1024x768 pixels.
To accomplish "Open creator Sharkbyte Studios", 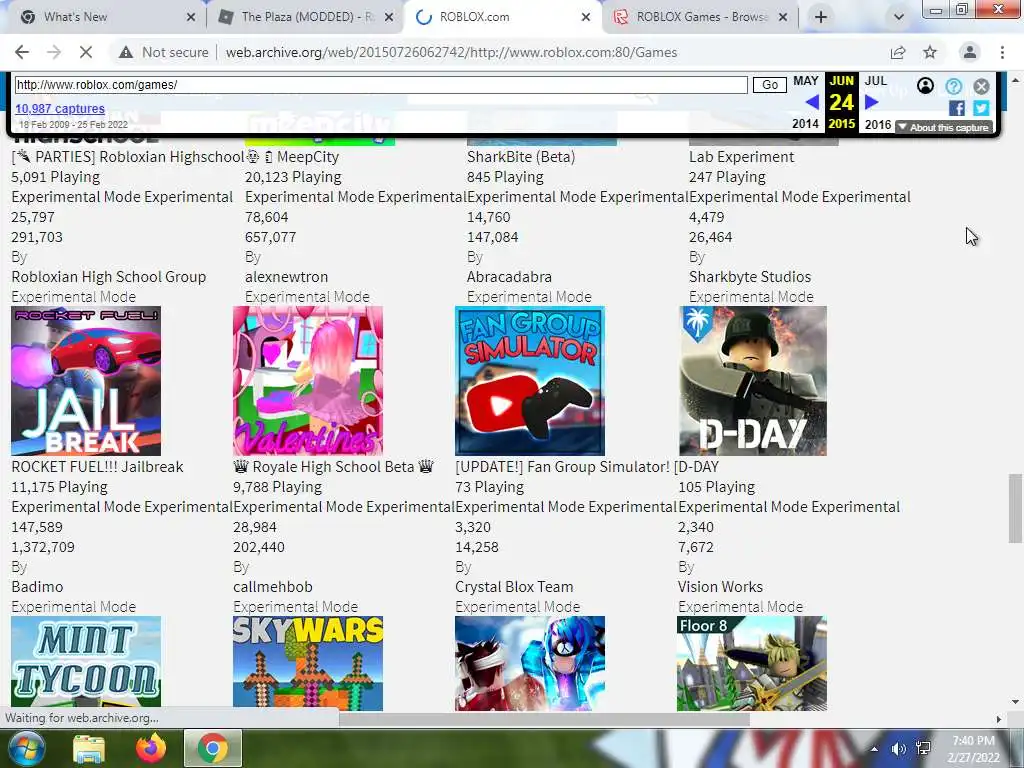I will point(750,277).
